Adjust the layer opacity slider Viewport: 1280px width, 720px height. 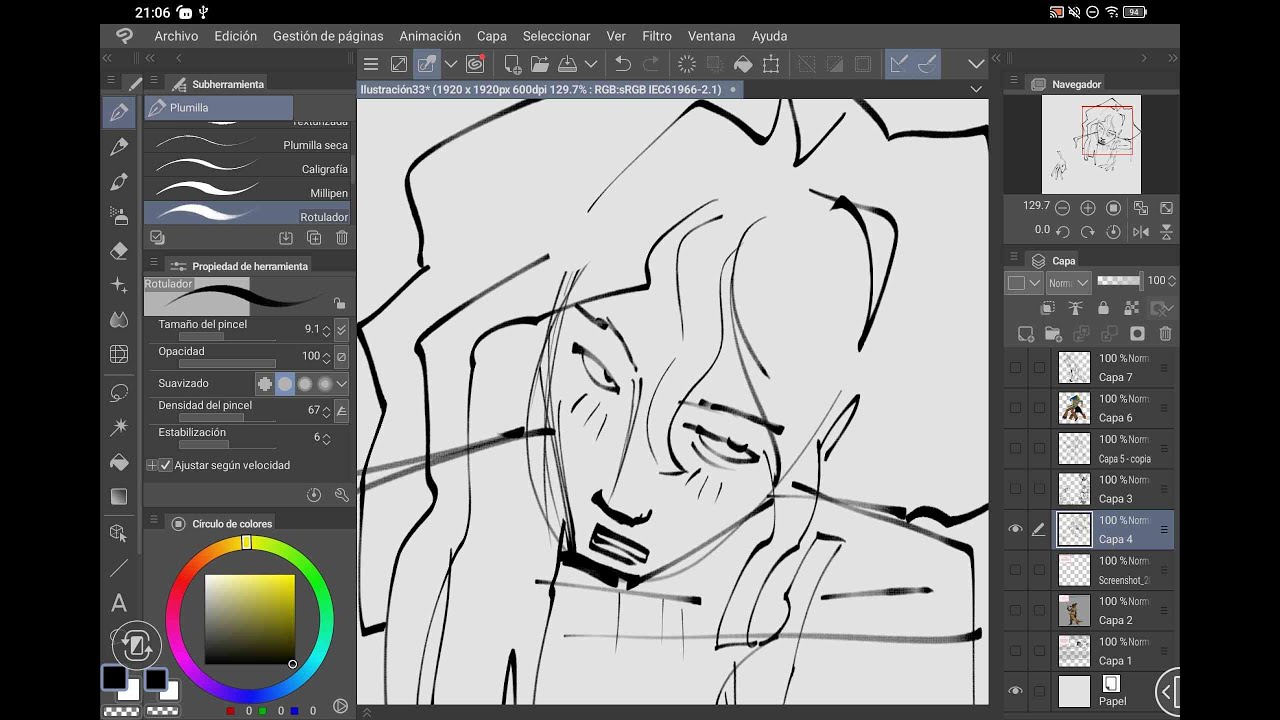(1119, 281)
